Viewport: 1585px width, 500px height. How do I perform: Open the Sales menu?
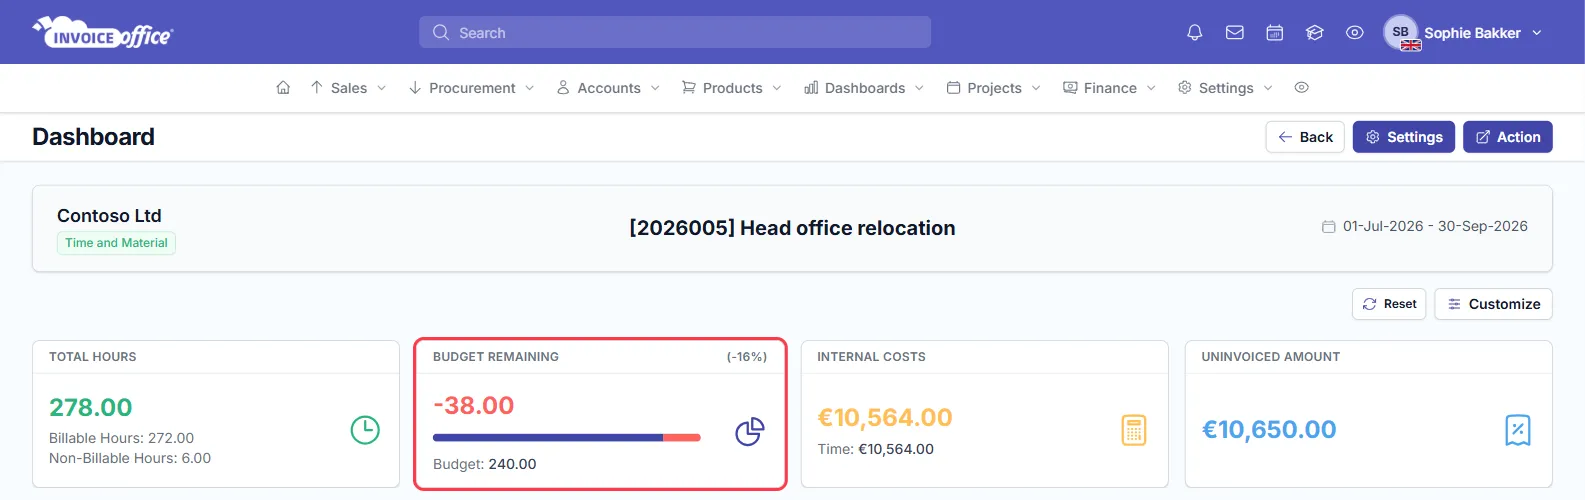[x=348, y=88]
